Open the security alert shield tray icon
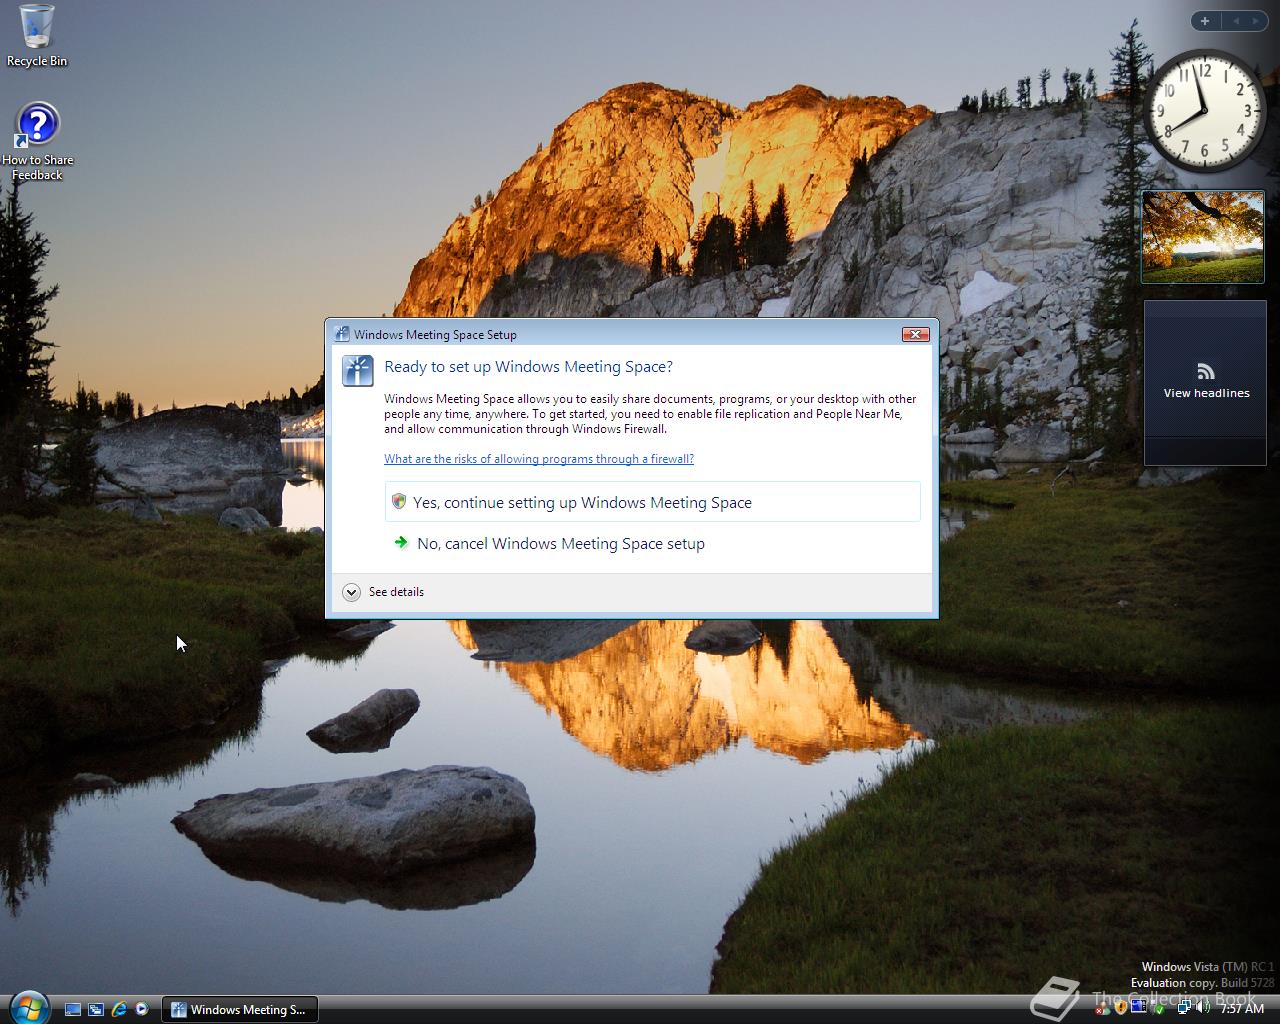The width and height of the screenshot is (1280, 1024). [1121, 1007]
